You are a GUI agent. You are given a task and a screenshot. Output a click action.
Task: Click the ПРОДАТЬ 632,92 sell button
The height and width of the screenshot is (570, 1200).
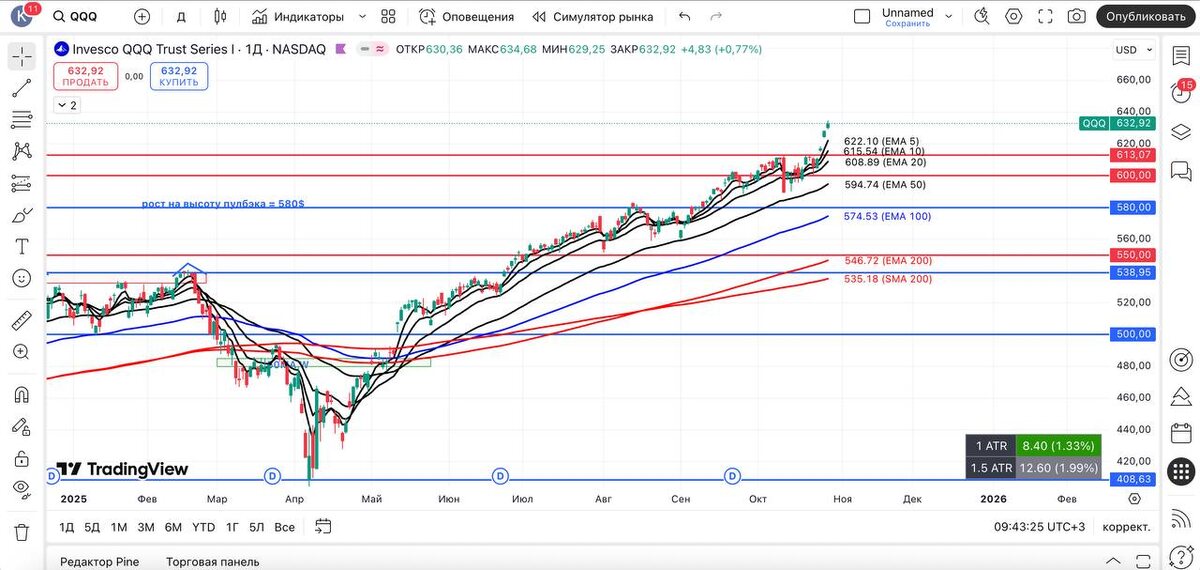[x=85, y=76]
